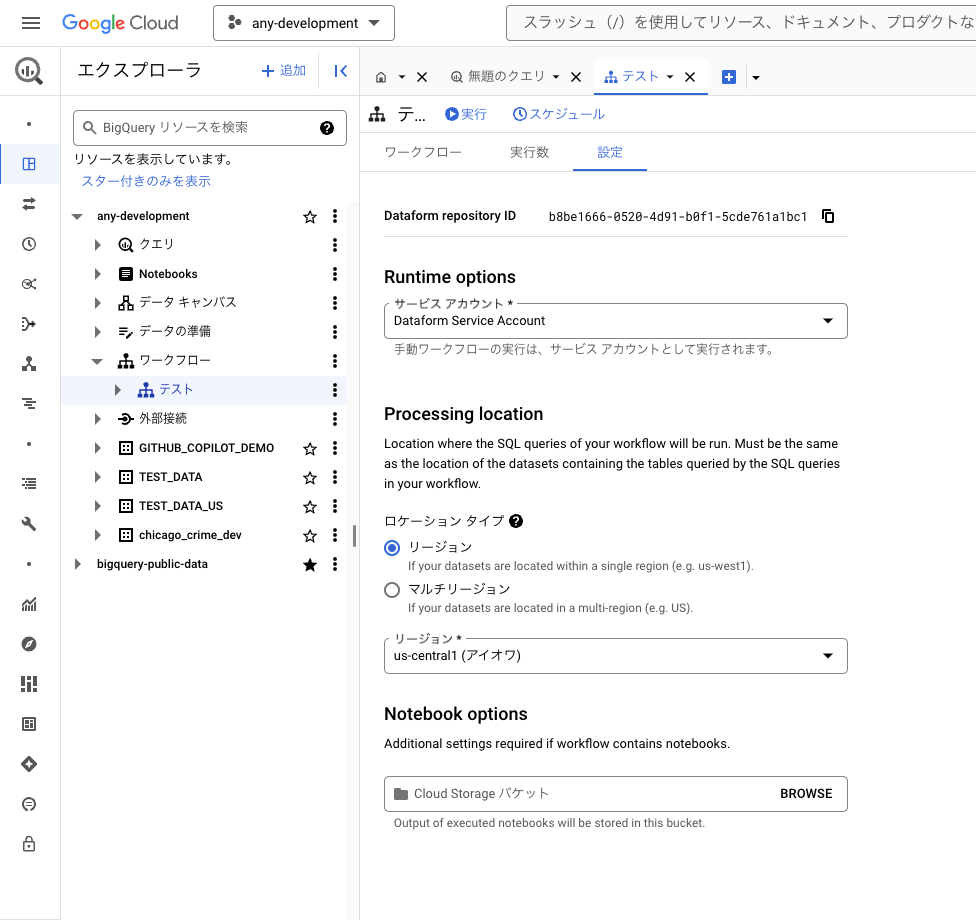Open data transfers arrows icon in sidebar
976x920 pixels.
29,204
